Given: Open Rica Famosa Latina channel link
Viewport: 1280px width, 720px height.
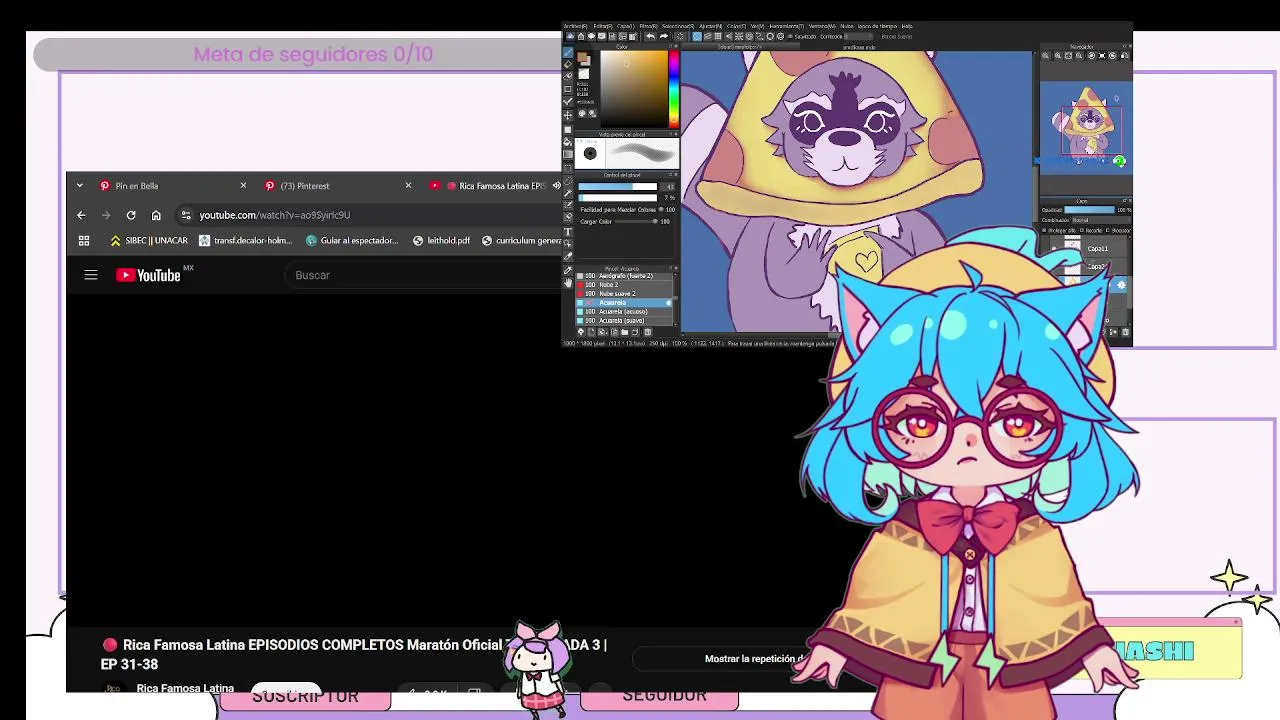Looking at the screenshot, I should click(x=185, y=688).
